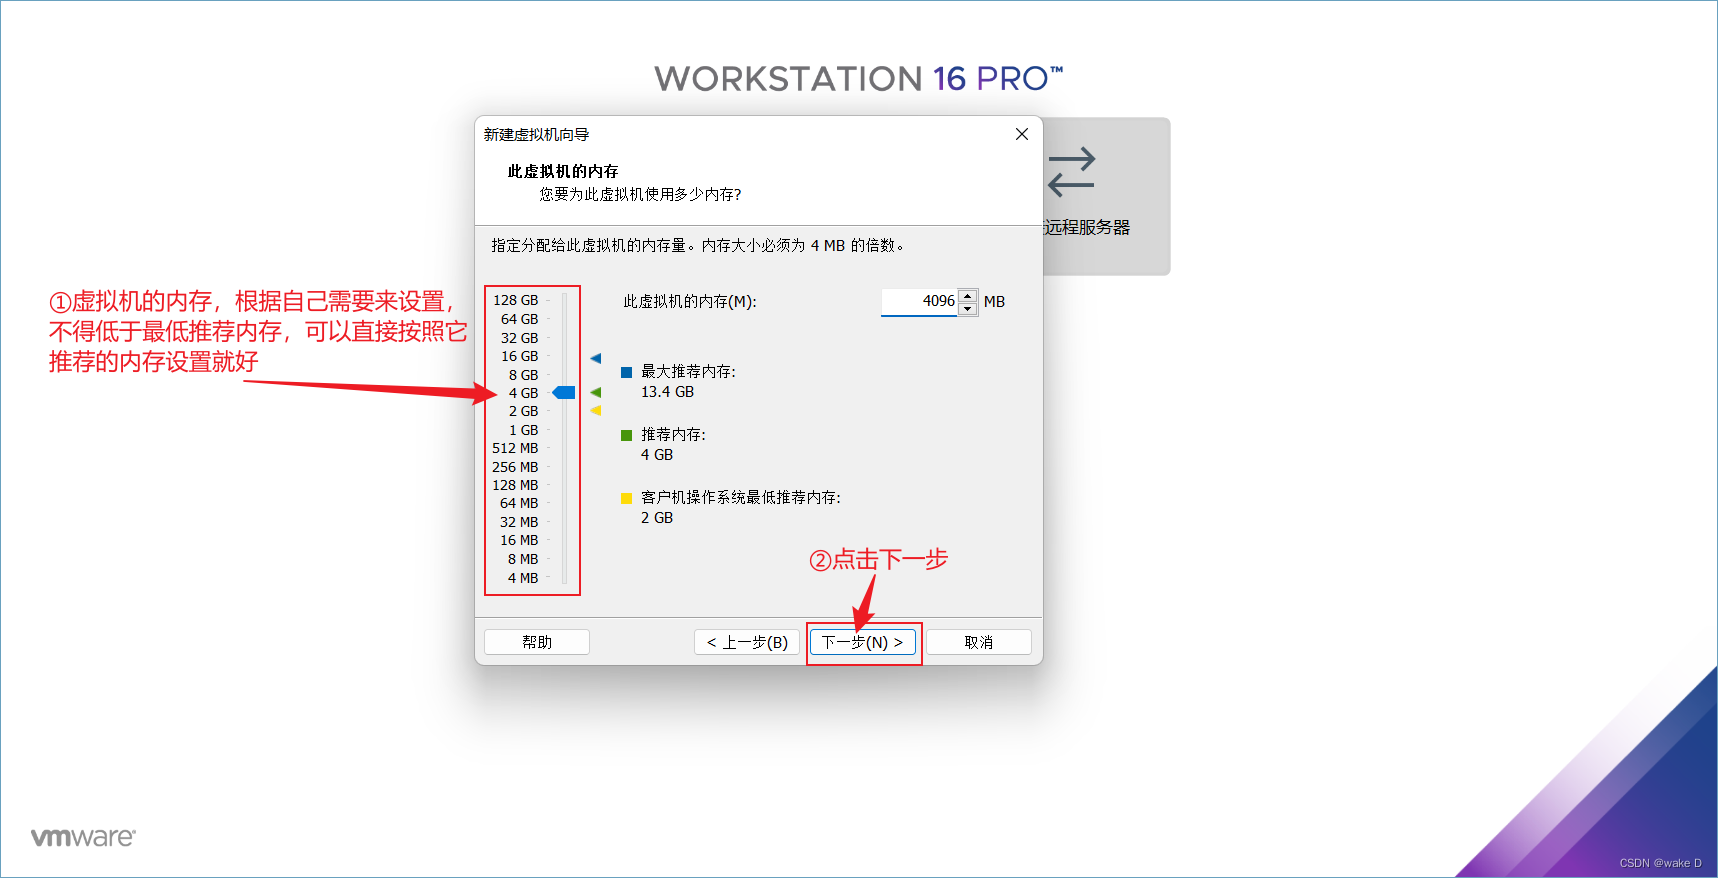Close the new virtual machine wizard dialog
Viewport: 1718px width, 878px height.
(1022, 134)
